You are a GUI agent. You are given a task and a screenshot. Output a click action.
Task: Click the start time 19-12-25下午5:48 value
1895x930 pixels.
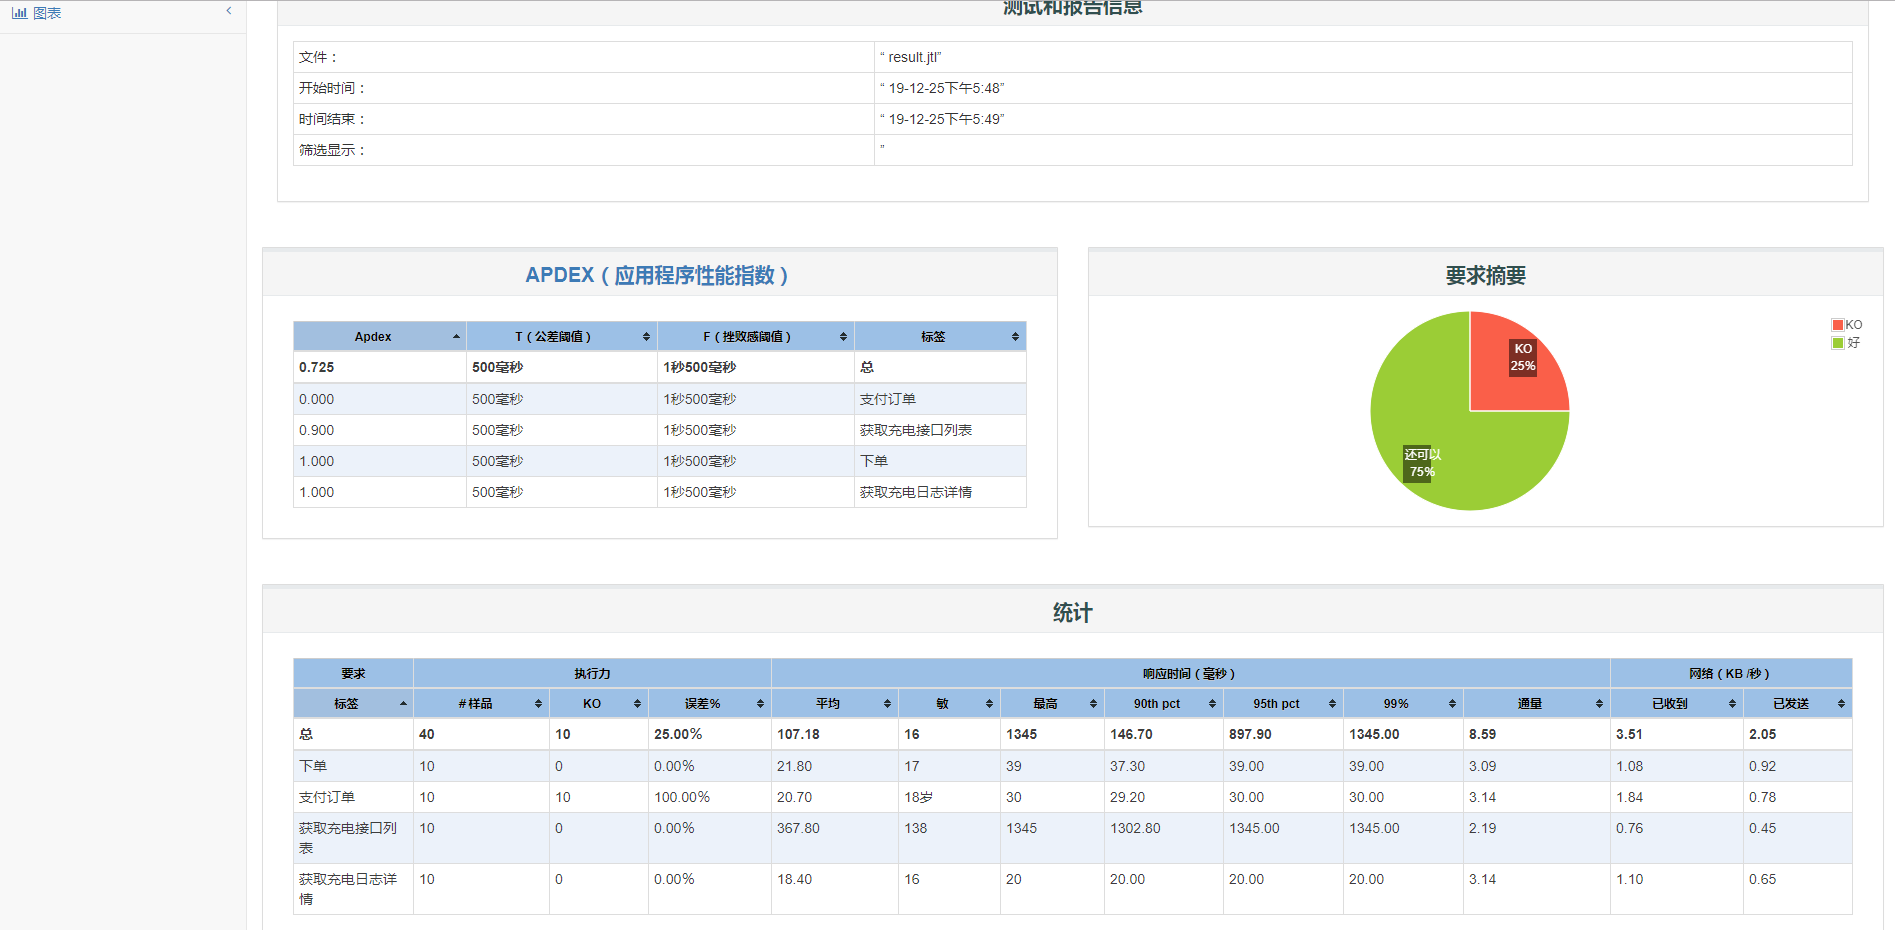pos(942,88)
